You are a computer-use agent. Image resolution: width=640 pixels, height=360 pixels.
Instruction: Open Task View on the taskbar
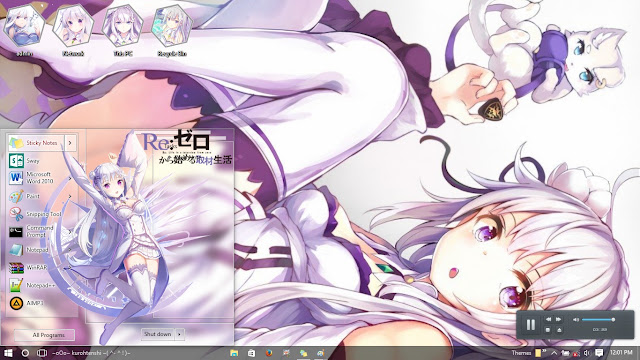(x=42, y=353)
